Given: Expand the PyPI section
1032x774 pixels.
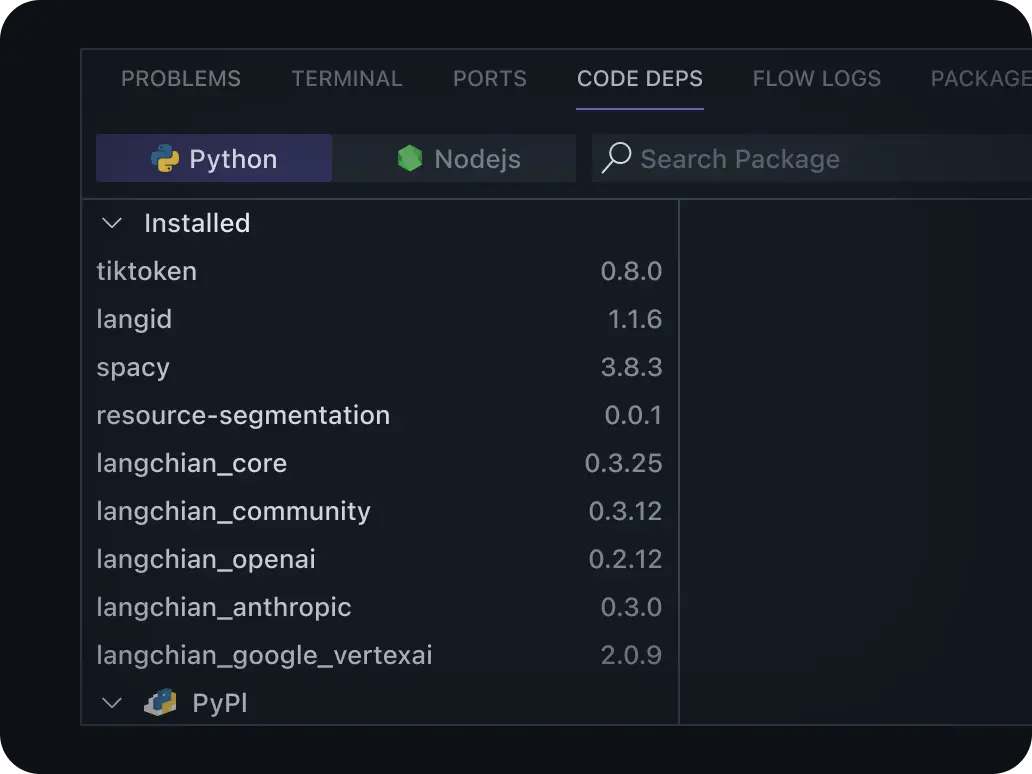Looking at the screenshot, I should (x=112, y=702).
